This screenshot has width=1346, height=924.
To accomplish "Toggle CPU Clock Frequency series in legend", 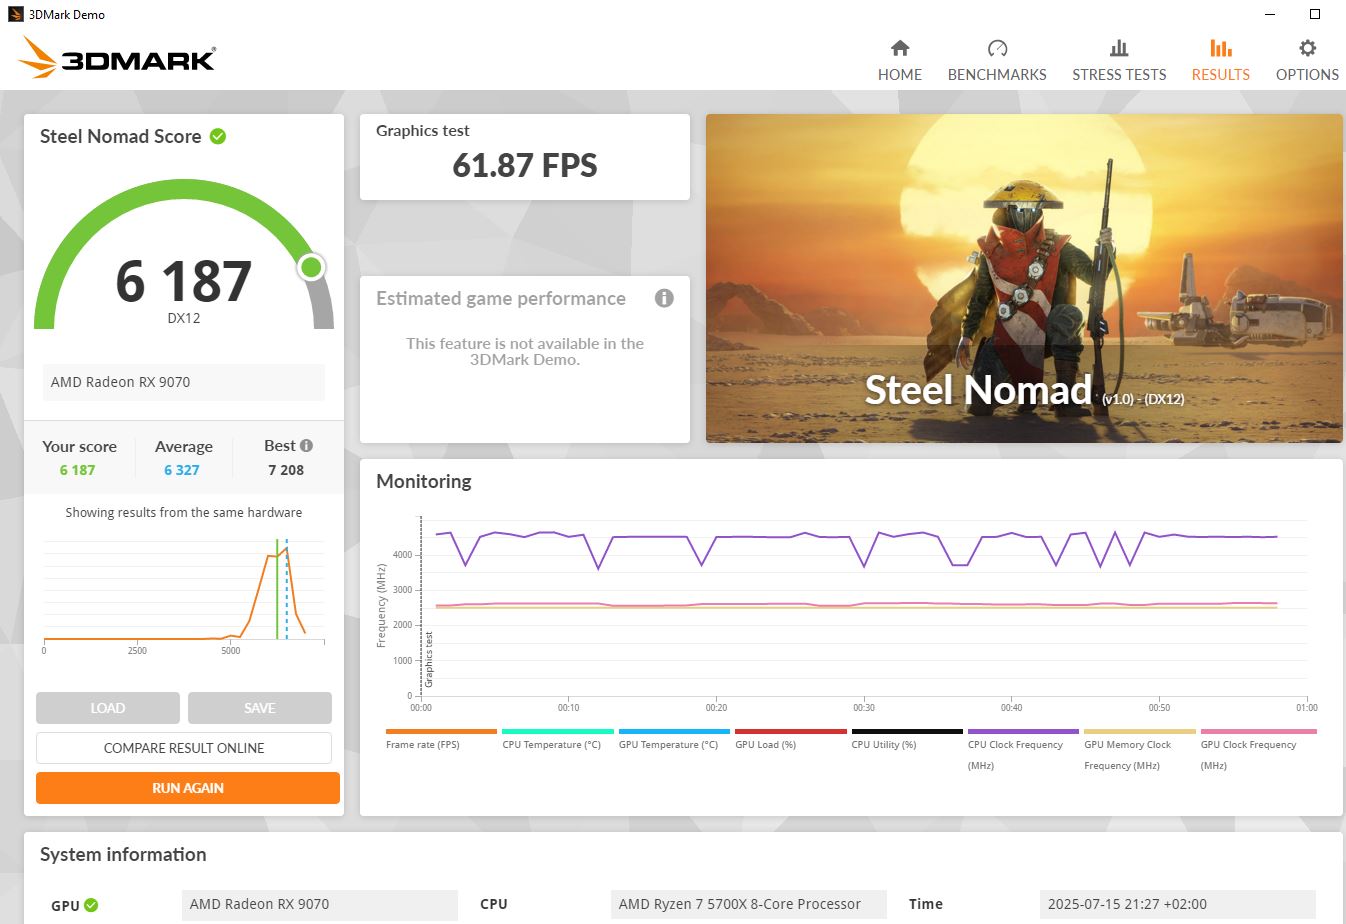I will [1023, 750].
